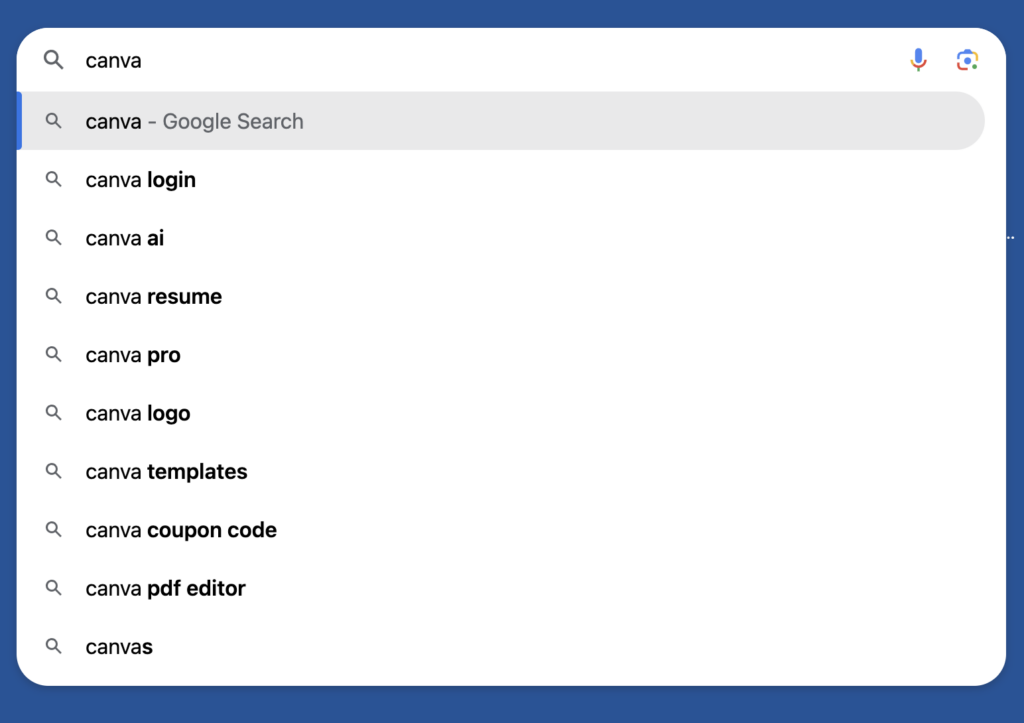The image size is (1024, 723).
Task: Choose the 'canva logo' suggestion
Action: (x=138, y=412)
